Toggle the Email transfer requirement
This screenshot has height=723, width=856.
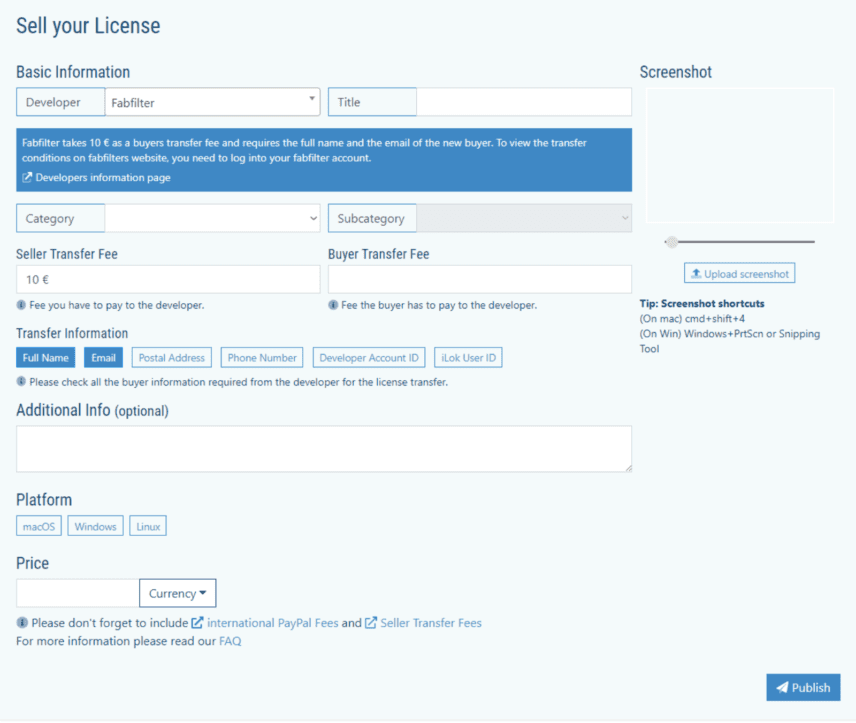(103, 358)
